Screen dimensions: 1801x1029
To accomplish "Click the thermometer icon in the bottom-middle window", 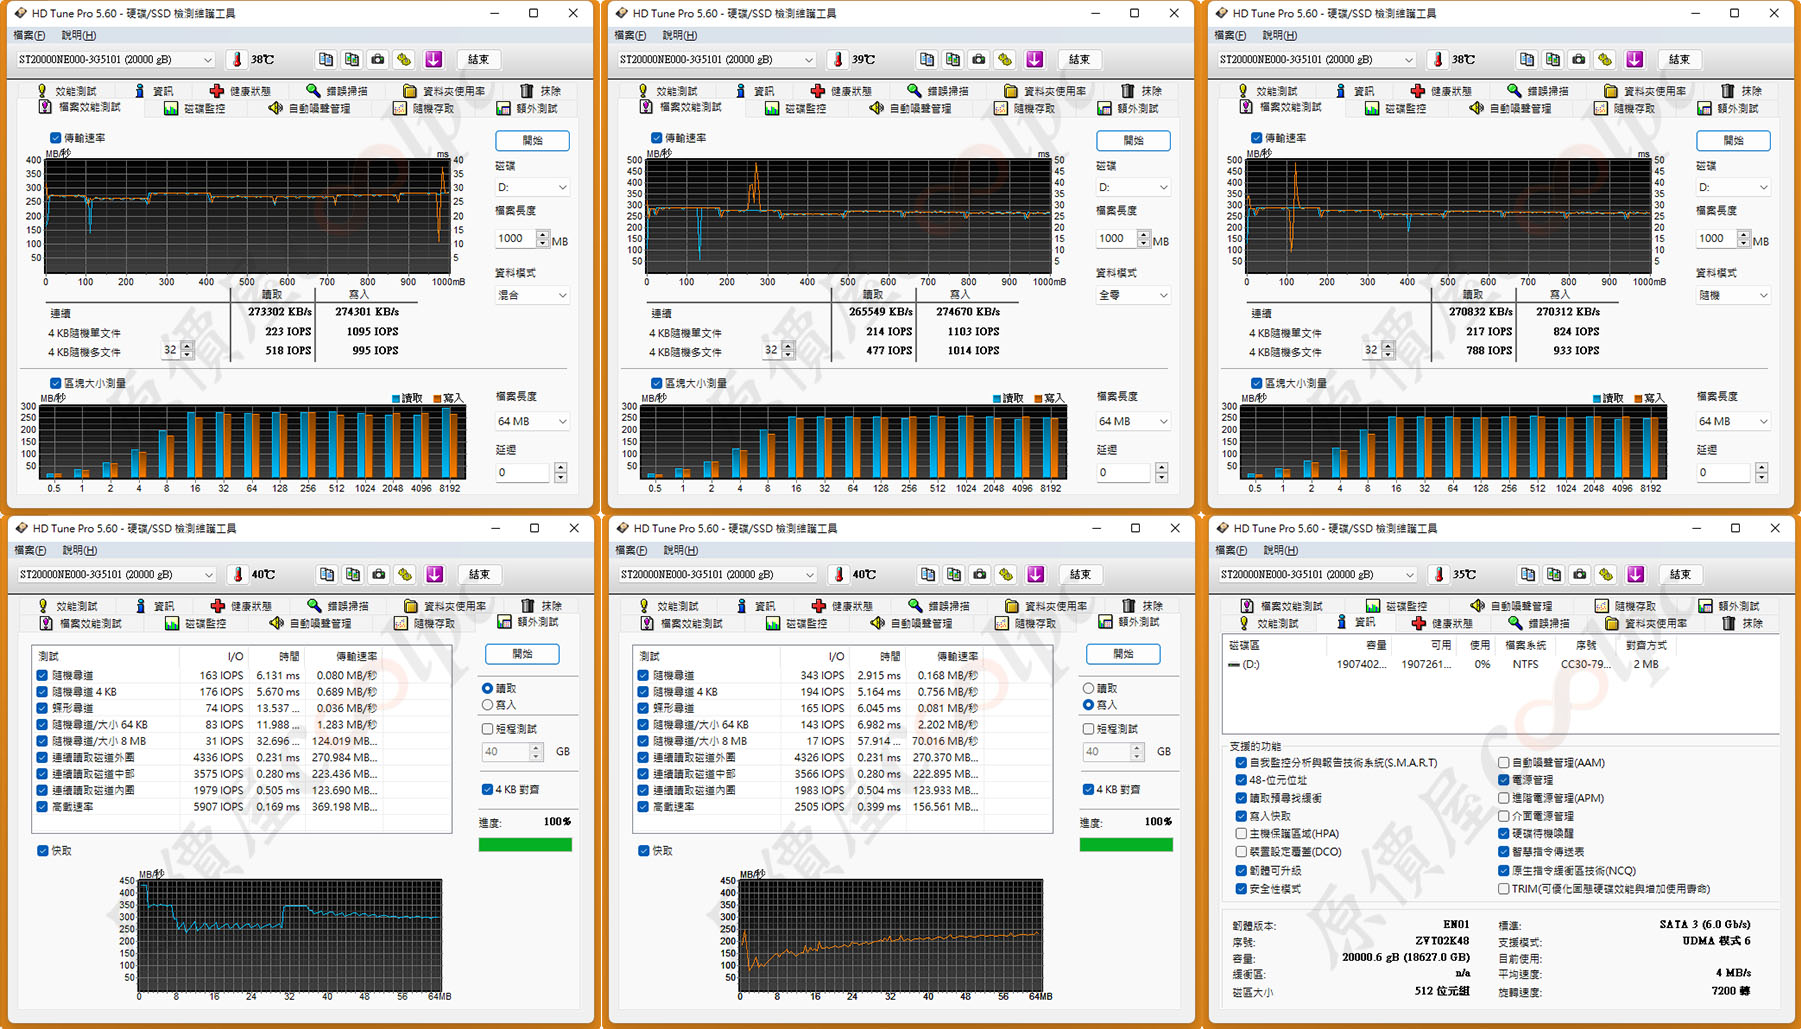I will point(840,574).
